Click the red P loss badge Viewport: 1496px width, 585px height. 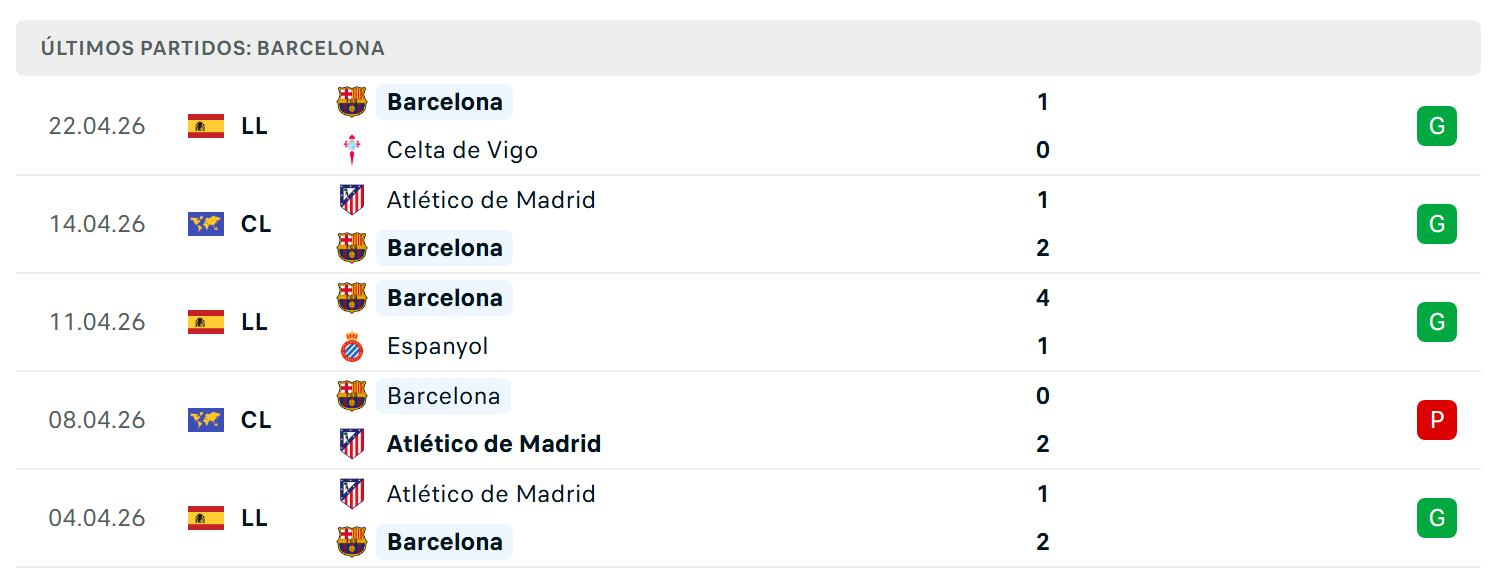click(1437, 420)
